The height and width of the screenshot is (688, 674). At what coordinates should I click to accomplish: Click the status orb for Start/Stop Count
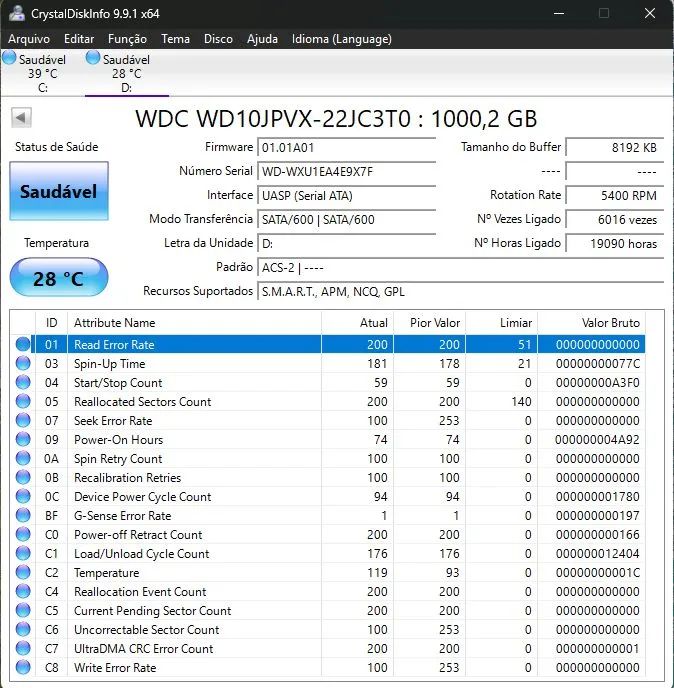[23, 382]
